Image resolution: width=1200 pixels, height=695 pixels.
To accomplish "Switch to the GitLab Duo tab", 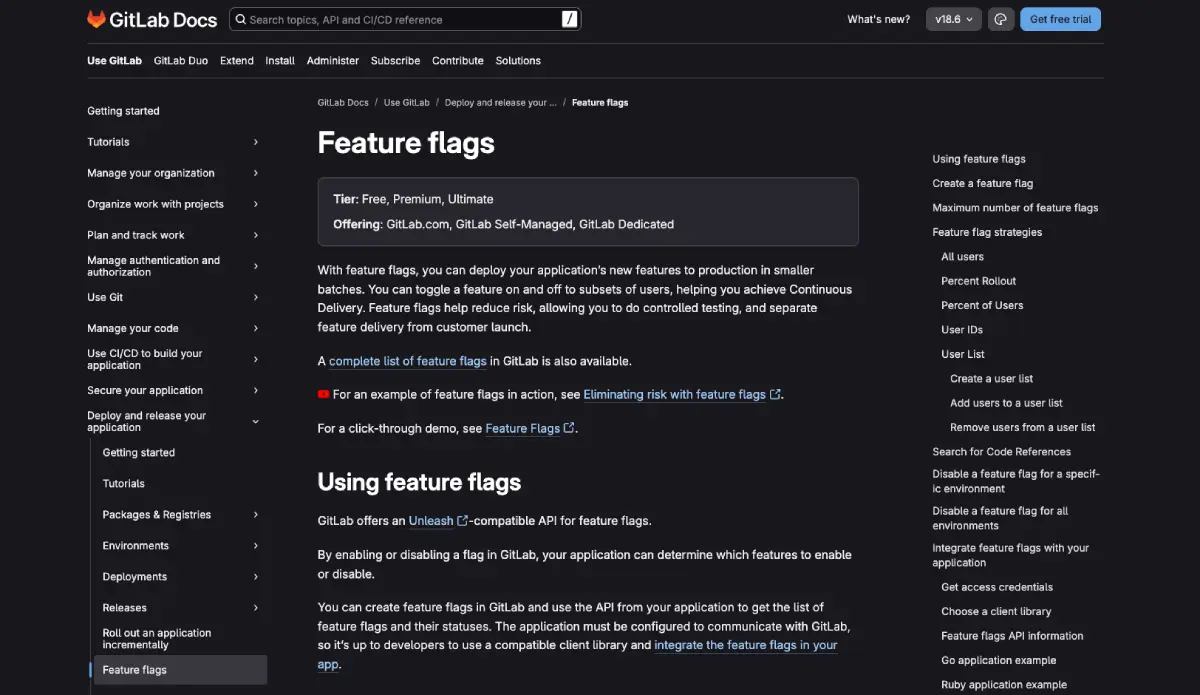I will click(x=180, y=60).
